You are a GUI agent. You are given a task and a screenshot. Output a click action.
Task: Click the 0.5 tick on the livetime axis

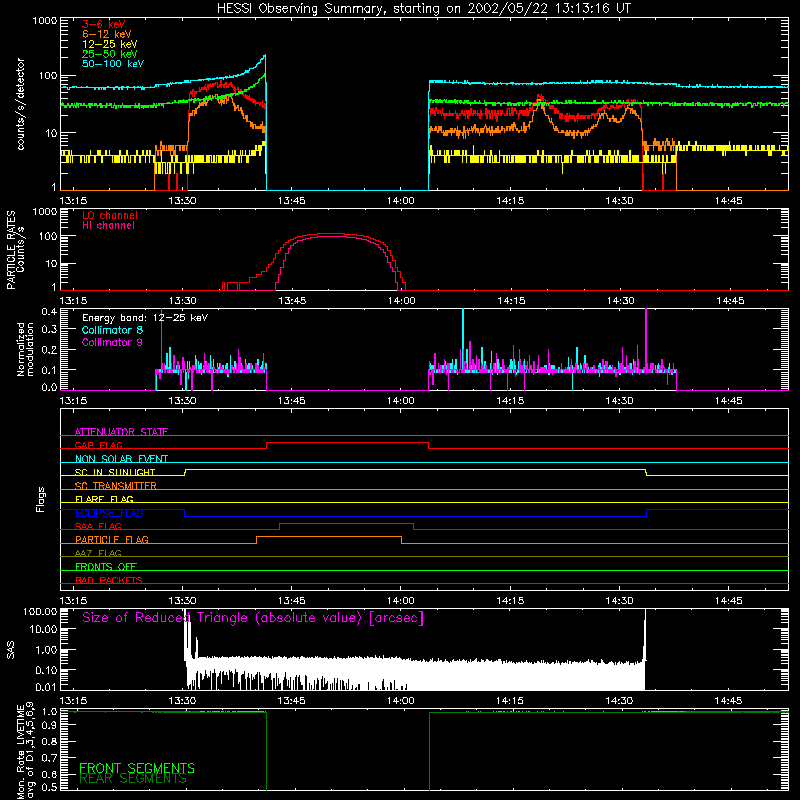tap(49, 787)
